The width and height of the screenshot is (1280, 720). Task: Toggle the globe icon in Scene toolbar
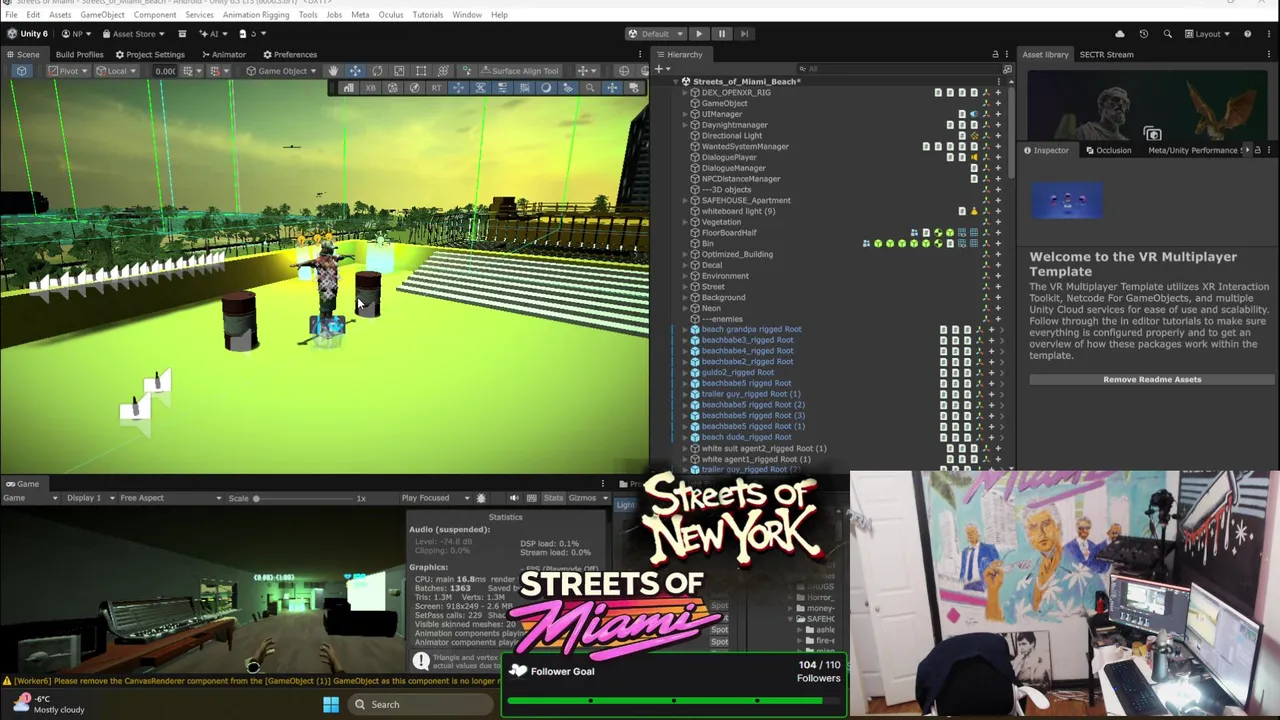tap(623, 71)
